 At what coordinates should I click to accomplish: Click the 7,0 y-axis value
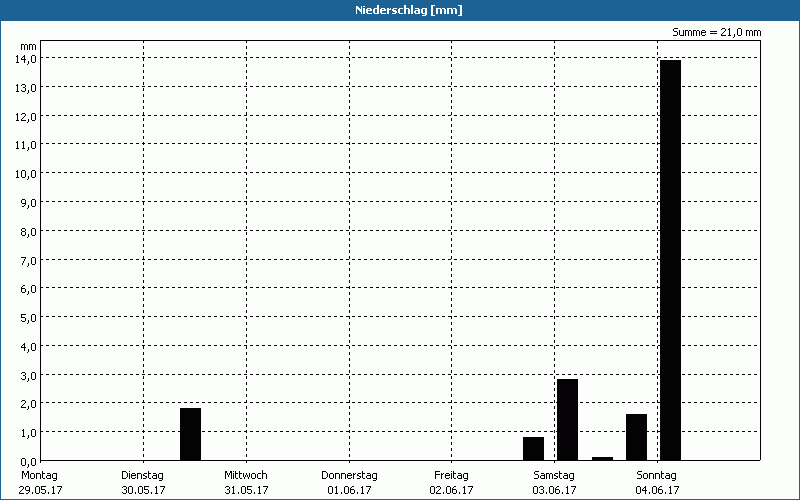[x=28, y=260]
